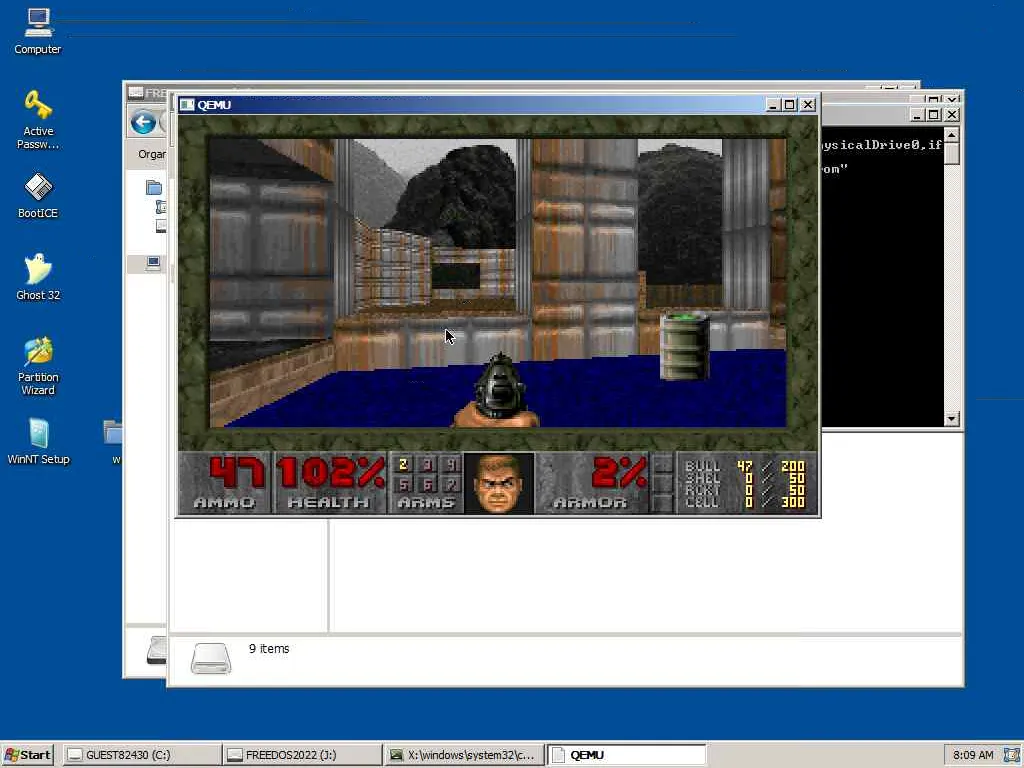Switch to the X:\windows\system32 console taskbar item

(464, 755)
